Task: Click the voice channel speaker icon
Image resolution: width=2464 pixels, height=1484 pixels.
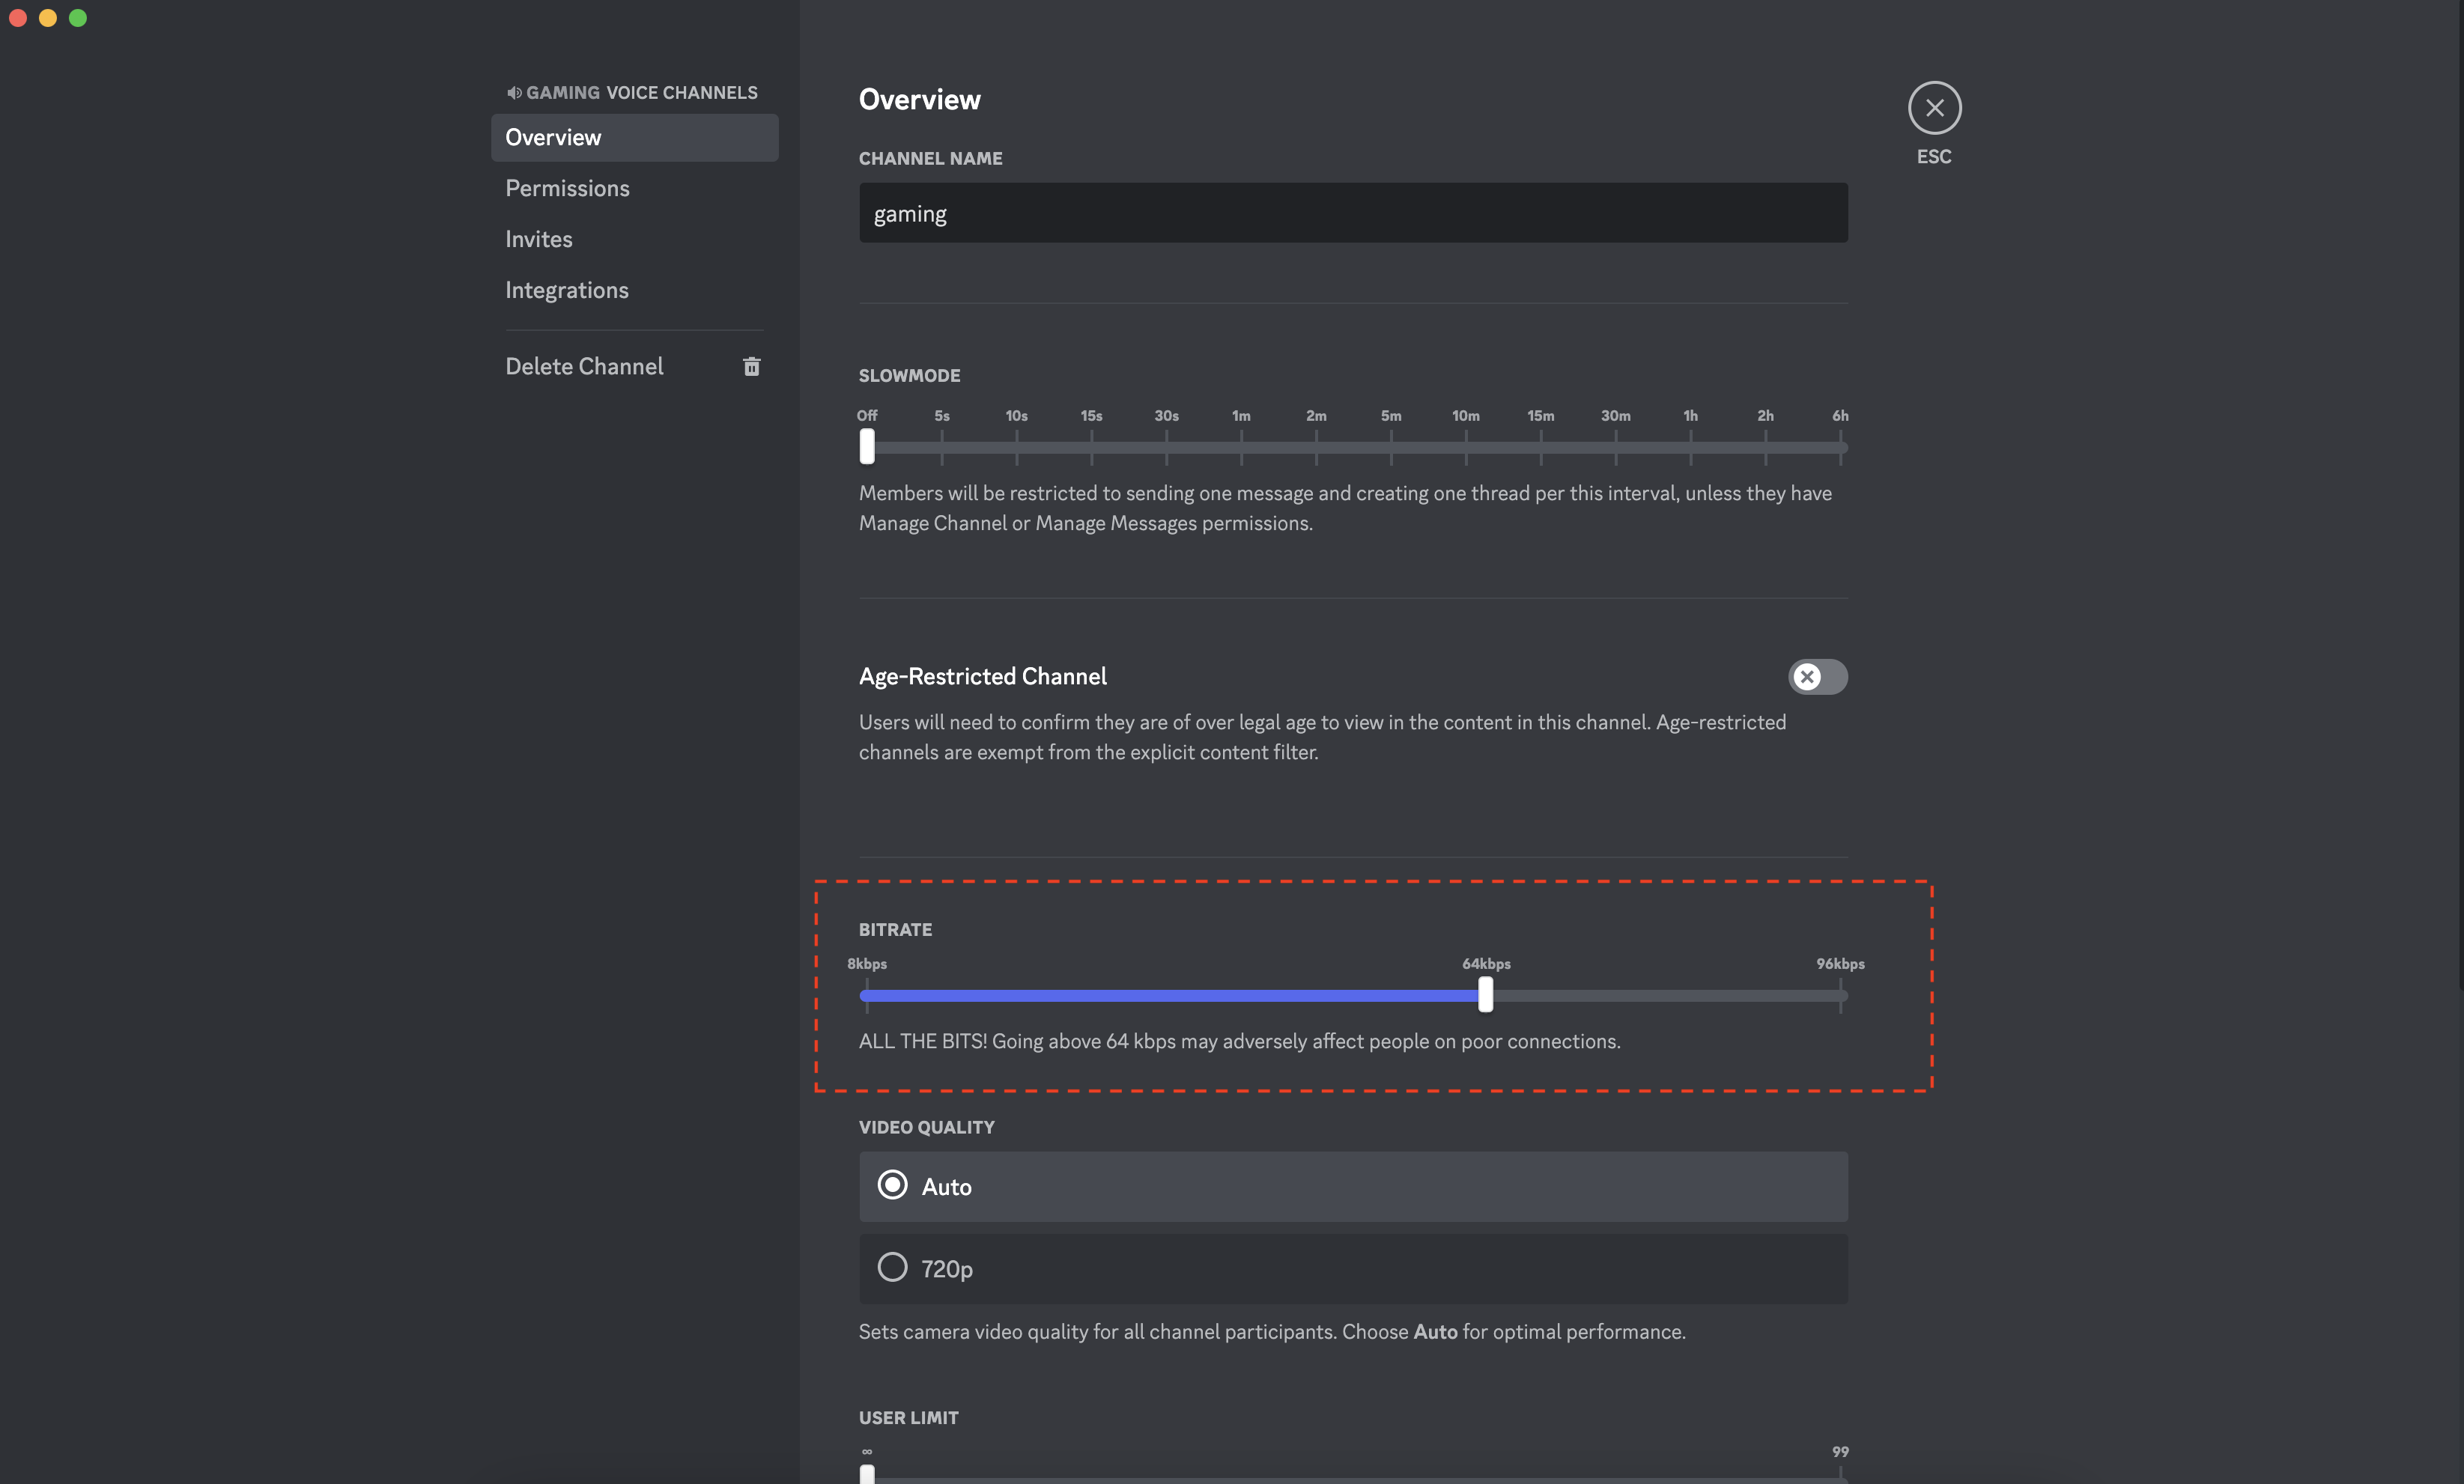Action: point(514,92)
